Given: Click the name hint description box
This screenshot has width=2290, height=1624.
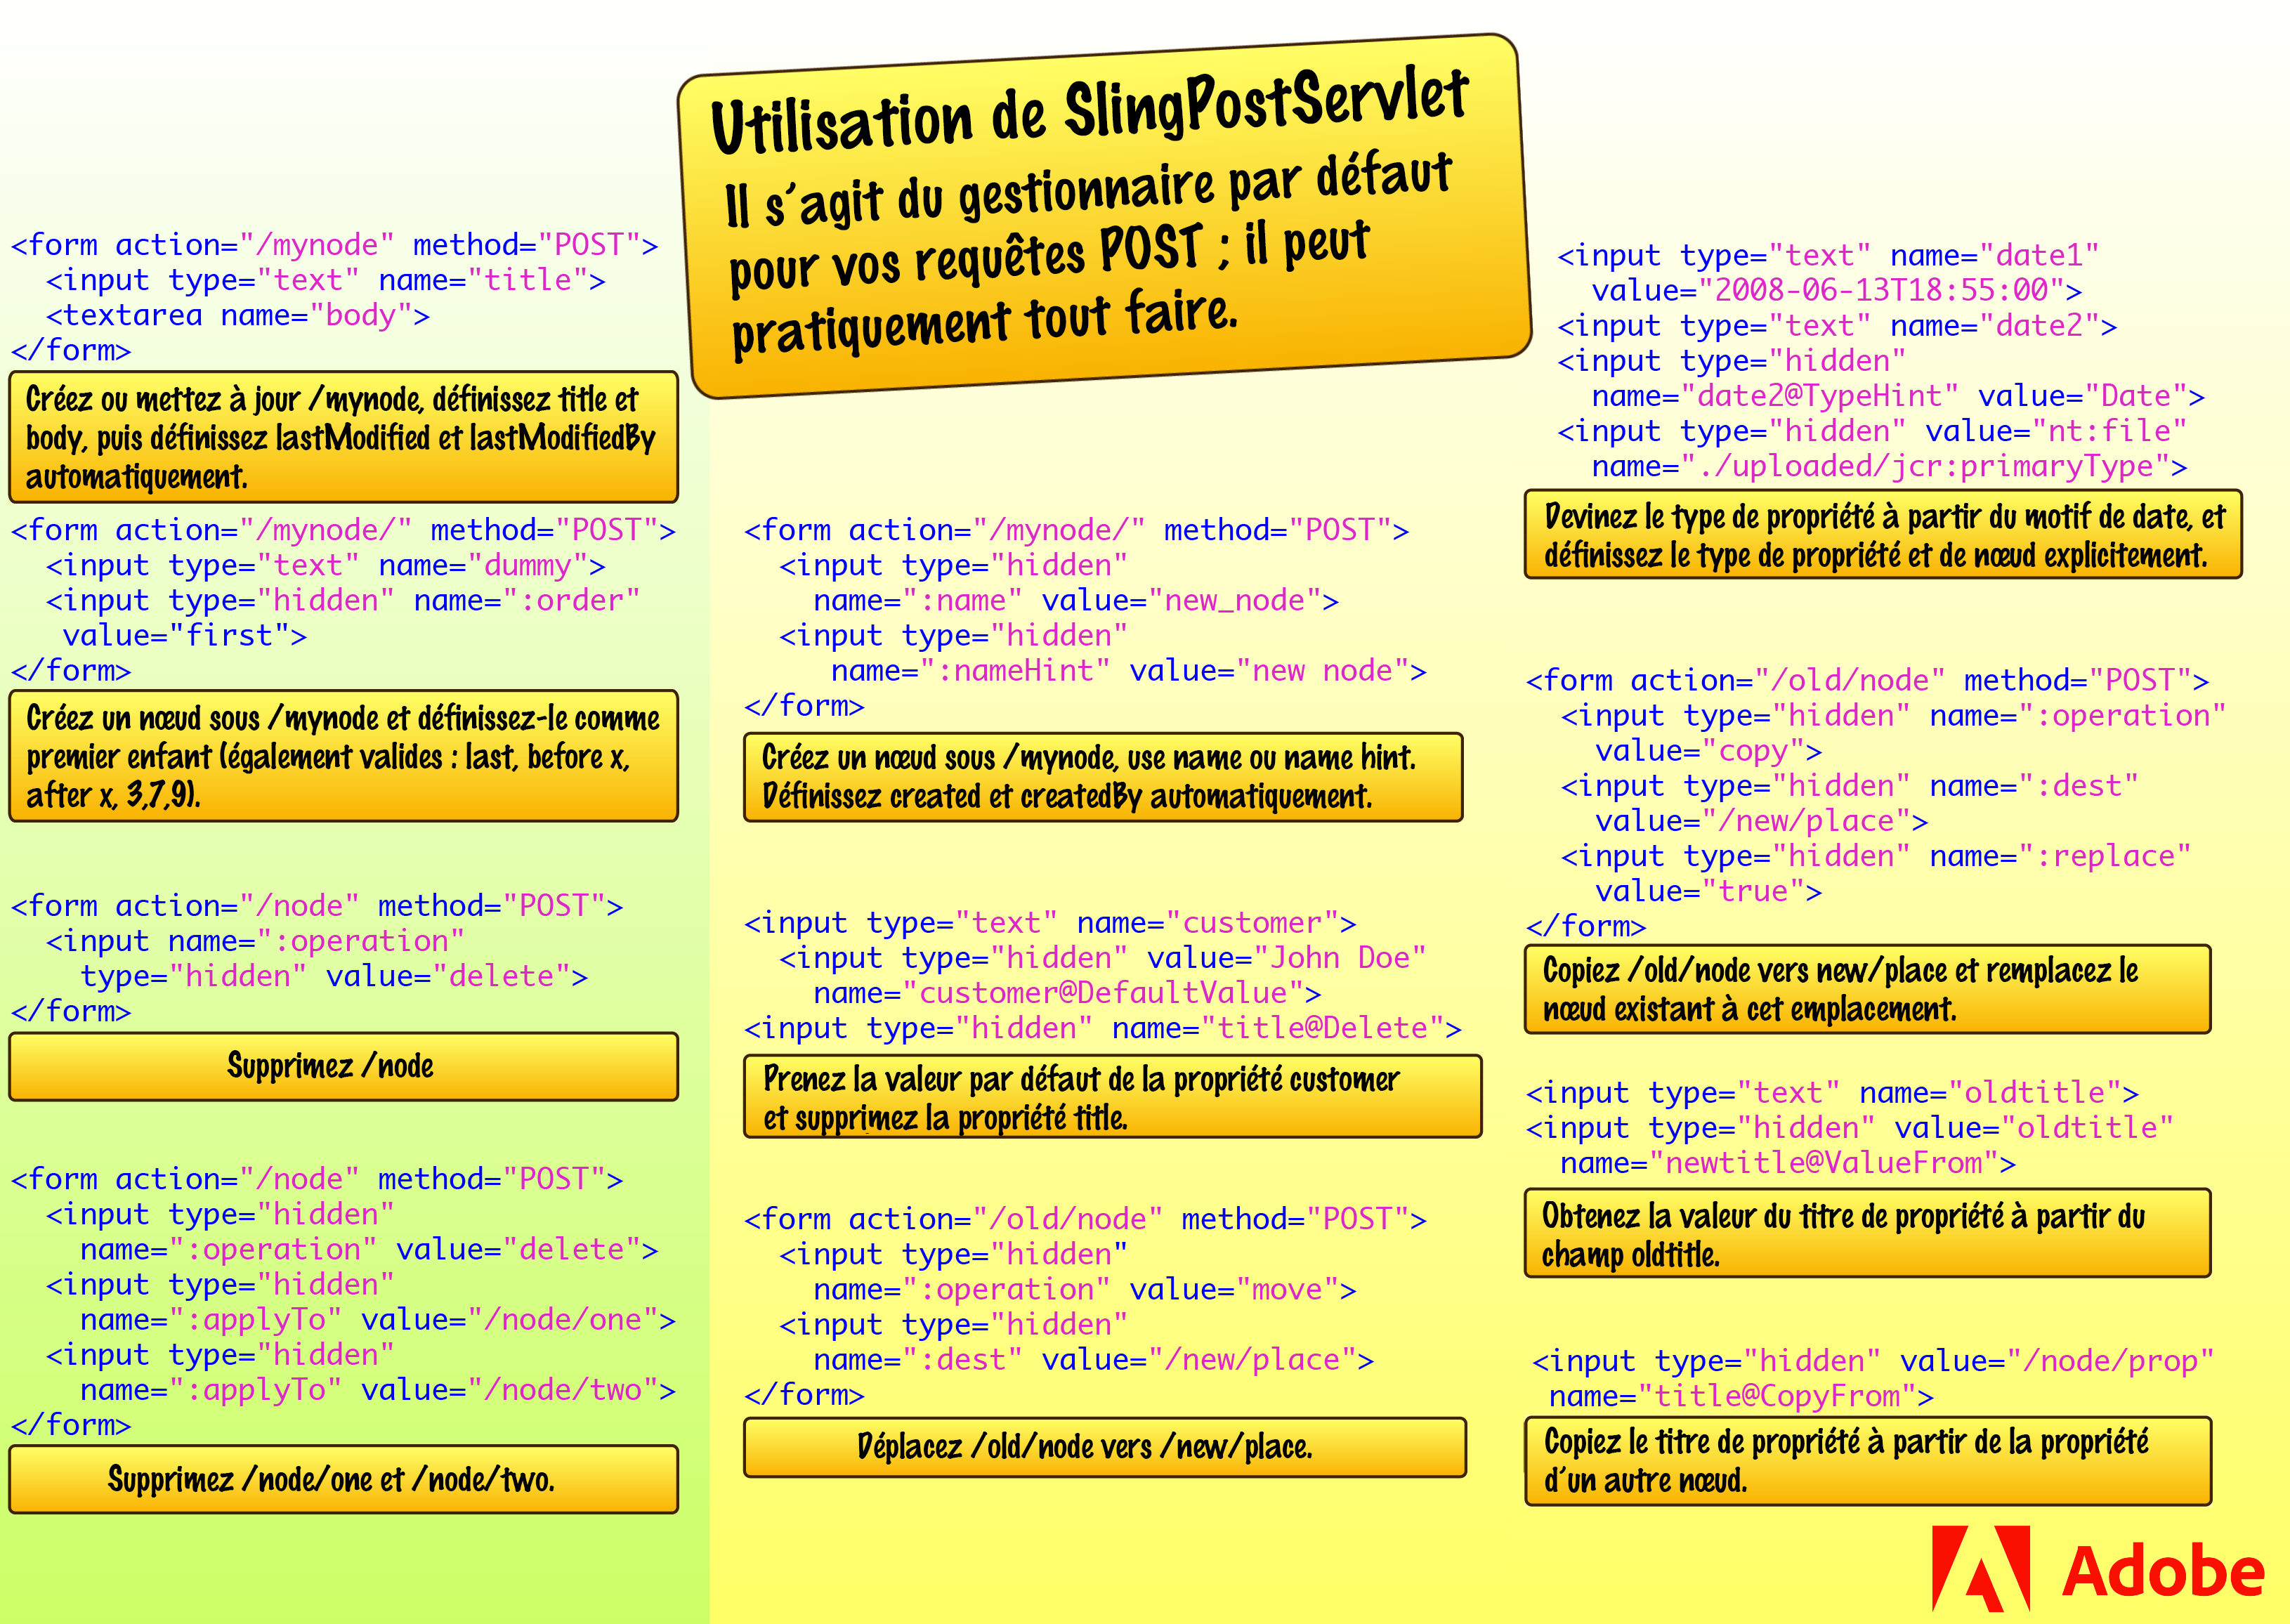Looking at the screenshot, I should coord(1102,777).
